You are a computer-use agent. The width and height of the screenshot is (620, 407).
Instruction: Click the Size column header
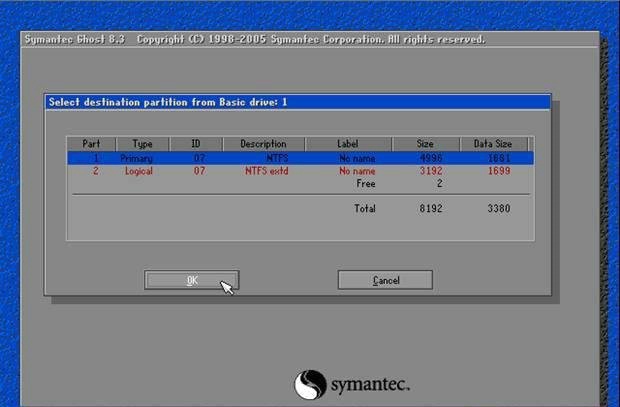(425, 144)
